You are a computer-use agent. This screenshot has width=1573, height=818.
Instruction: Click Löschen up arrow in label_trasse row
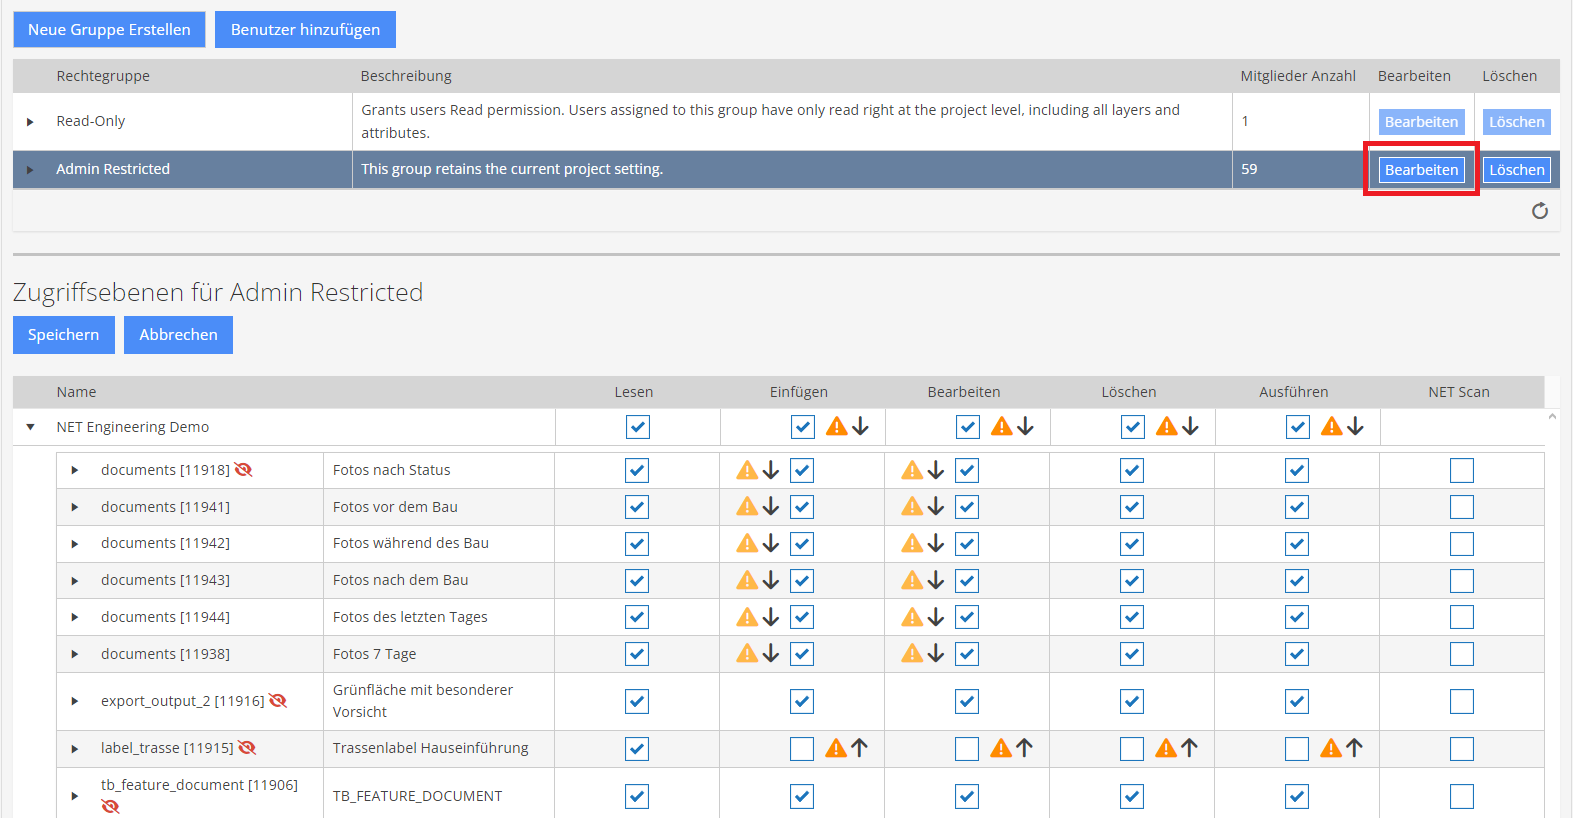1189,748
